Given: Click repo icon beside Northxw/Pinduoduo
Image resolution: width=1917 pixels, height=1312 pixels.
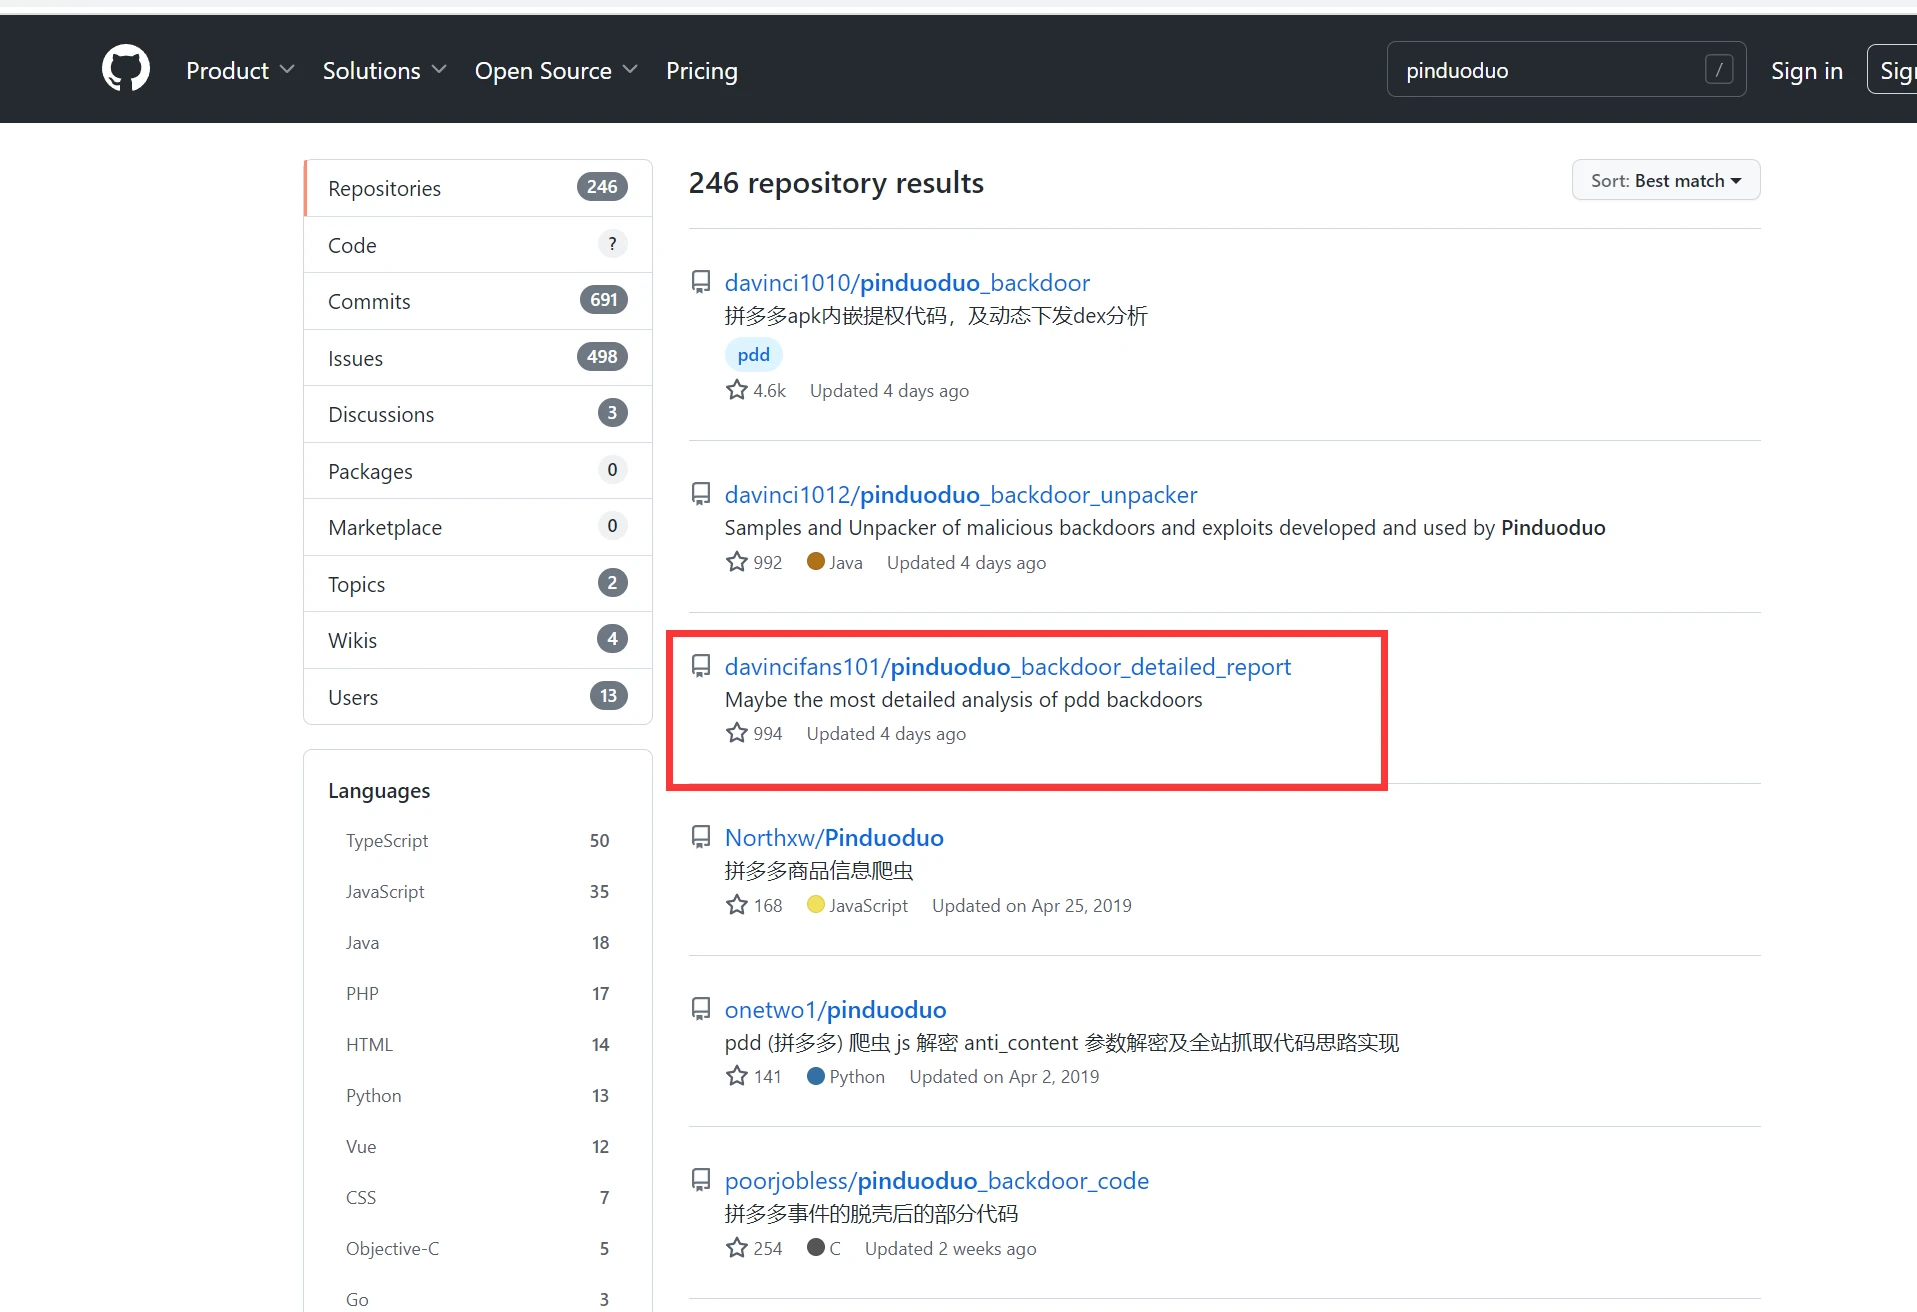Looking at the screenshot, I should click(701, 837).
